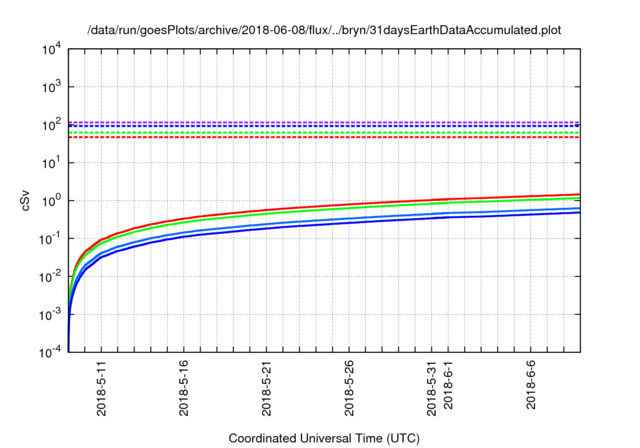Click the 10^-1 y-axis tick label

(51, 239)
